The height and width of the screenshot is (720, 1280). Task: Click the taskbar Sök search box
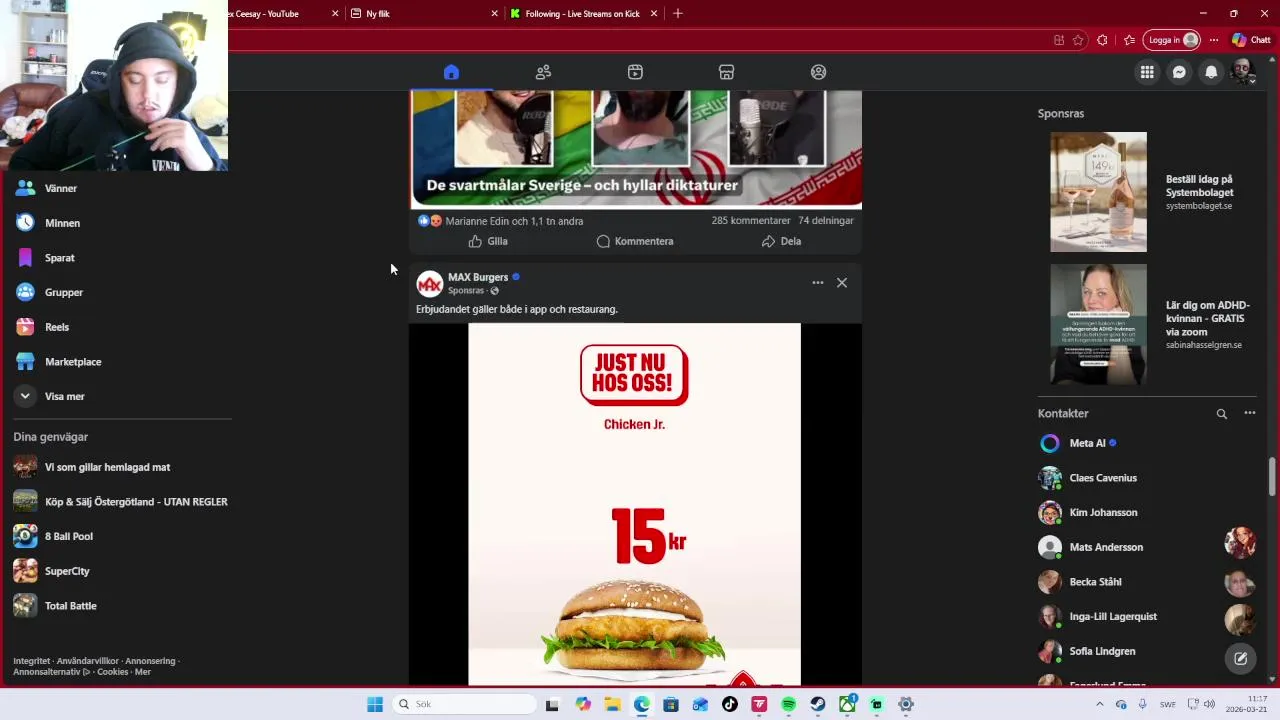point(464,705)
